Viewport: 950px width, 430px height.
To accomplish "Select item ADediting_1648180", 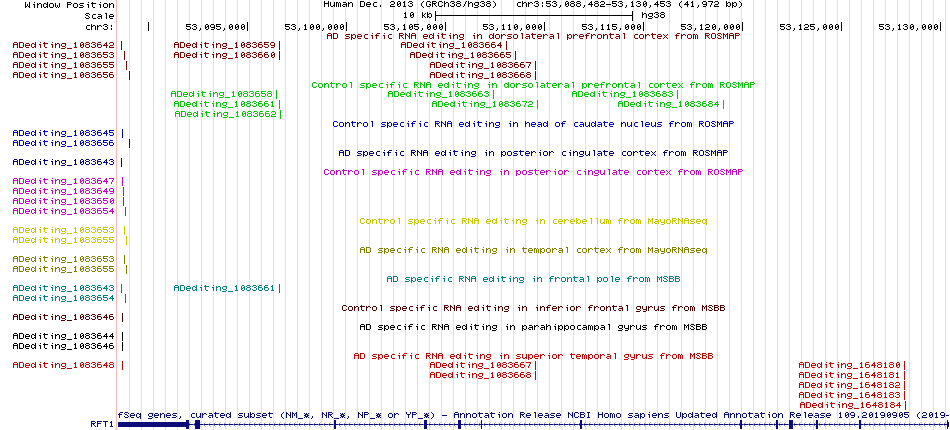I will [850, 365].
